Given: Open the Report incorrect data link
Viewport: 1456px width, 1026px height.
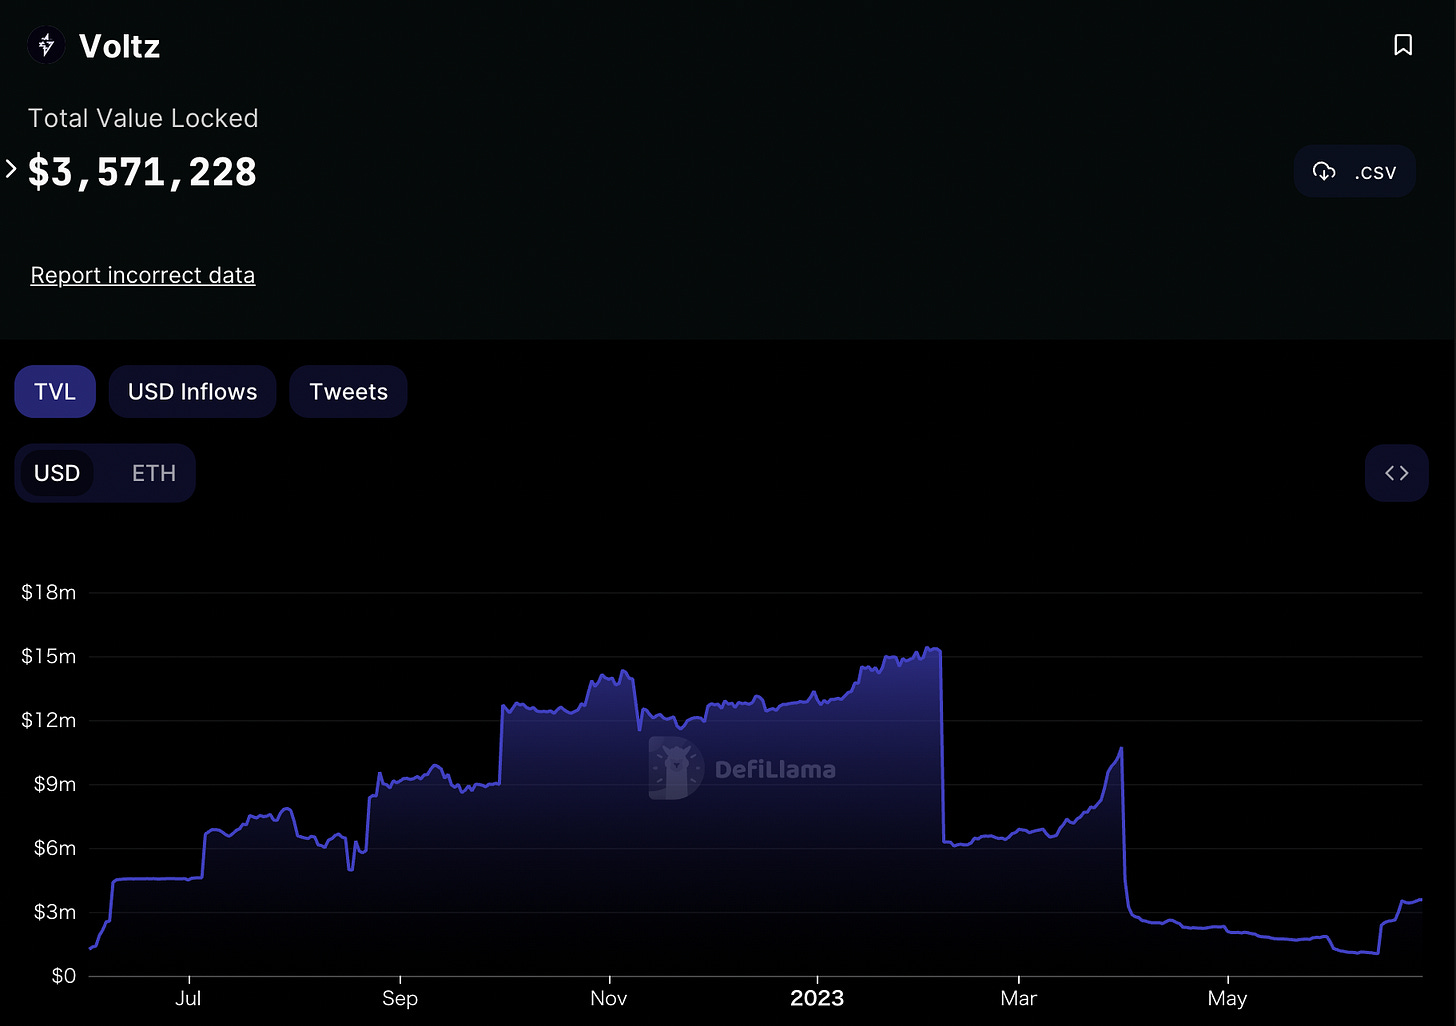Looking at the screenshot, I should click(x=143, y=275).
